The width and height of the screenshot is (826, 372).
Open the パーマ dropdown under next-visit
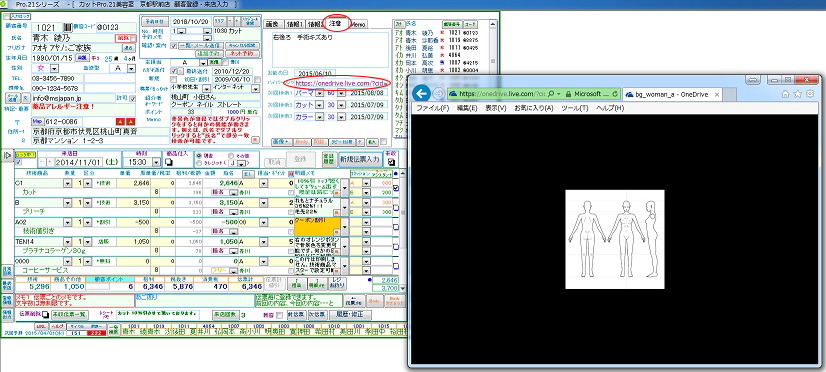tap(319, 93)
